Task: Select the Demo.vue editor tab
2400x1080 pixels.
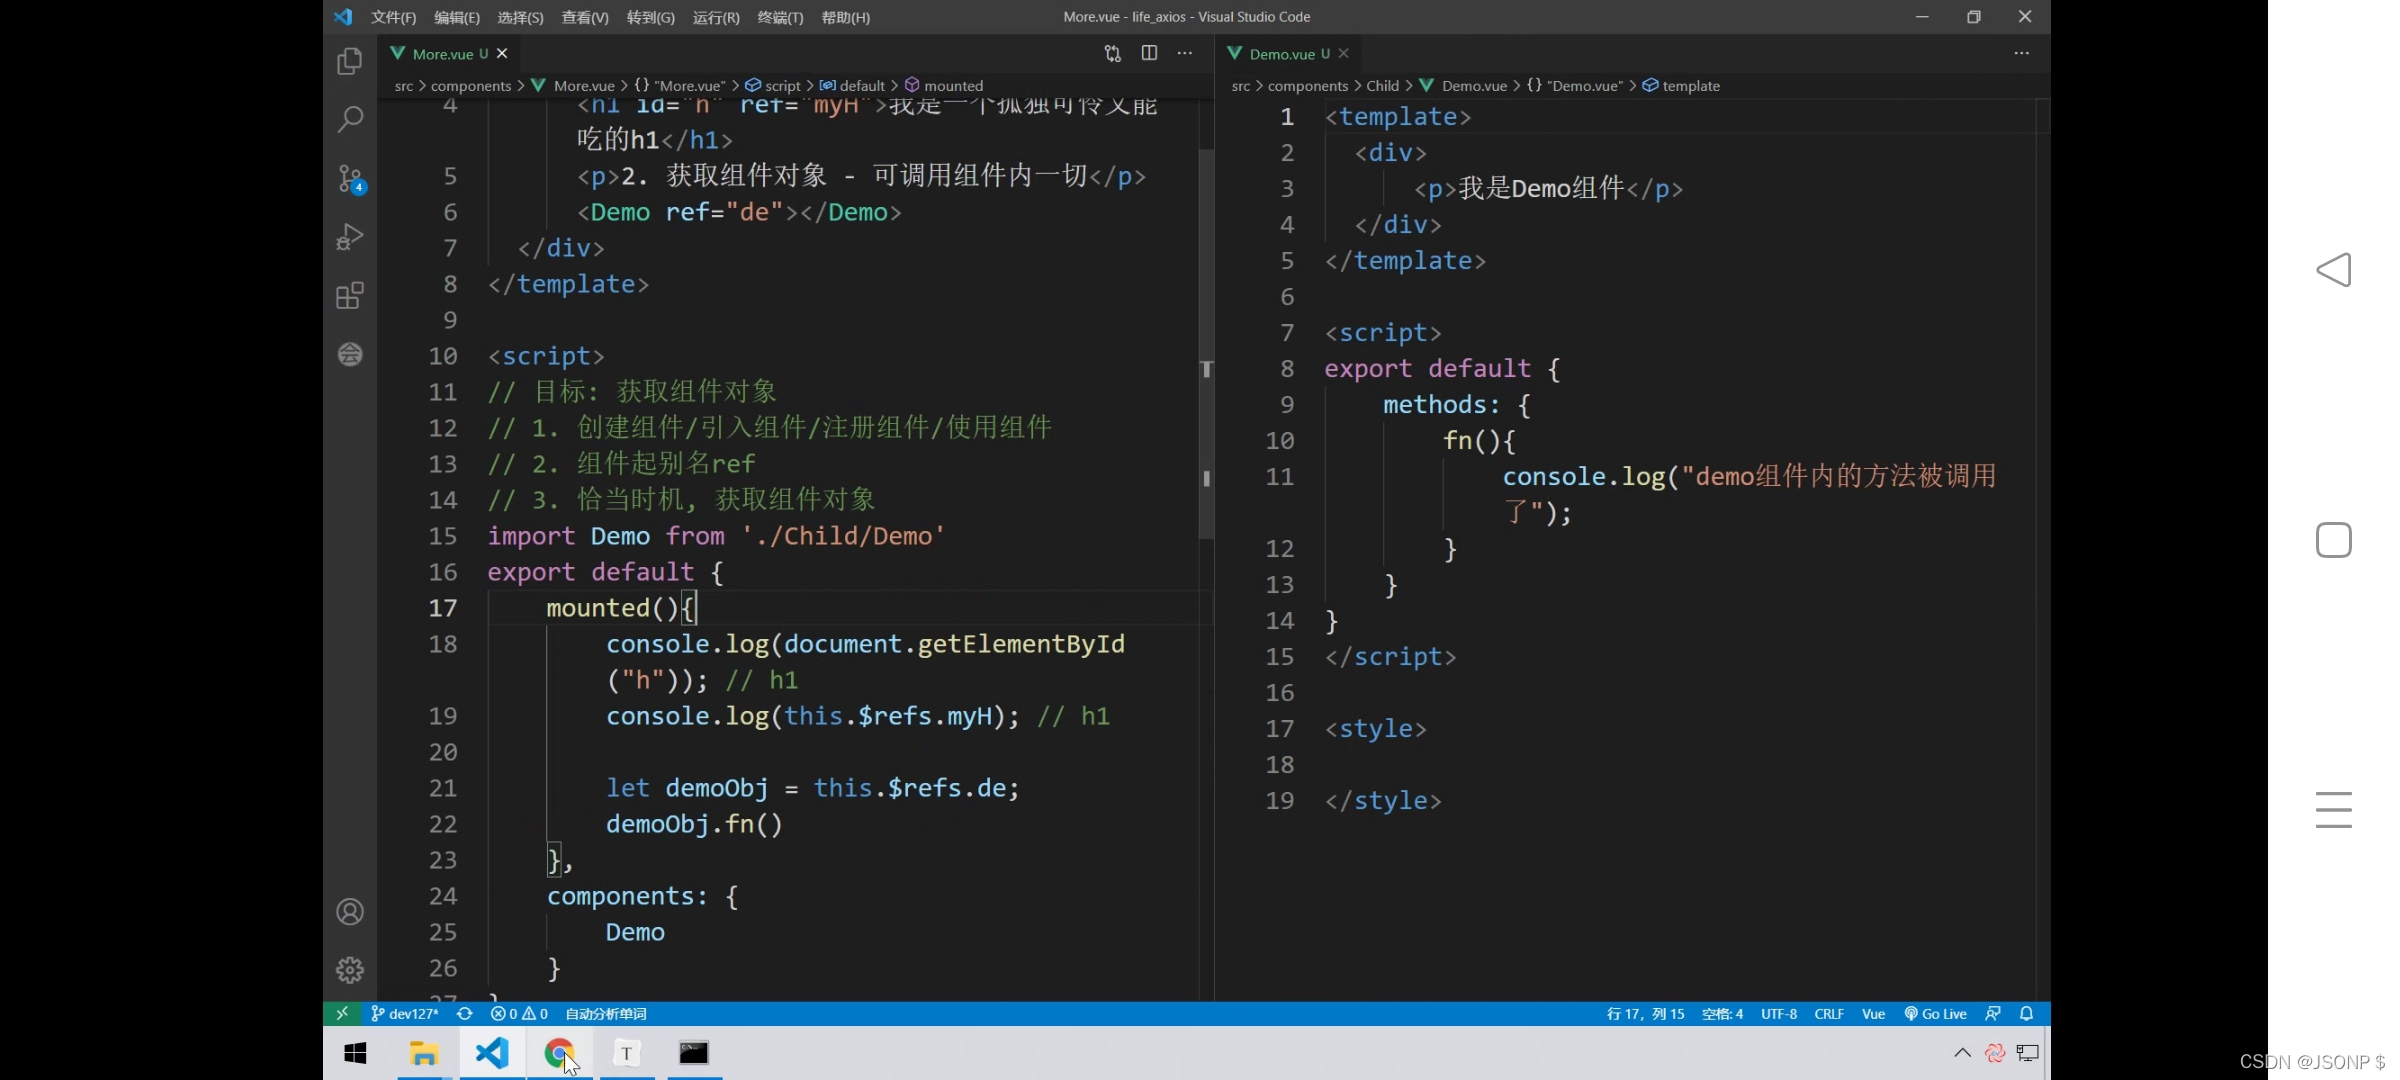Action: point(1288,53)
